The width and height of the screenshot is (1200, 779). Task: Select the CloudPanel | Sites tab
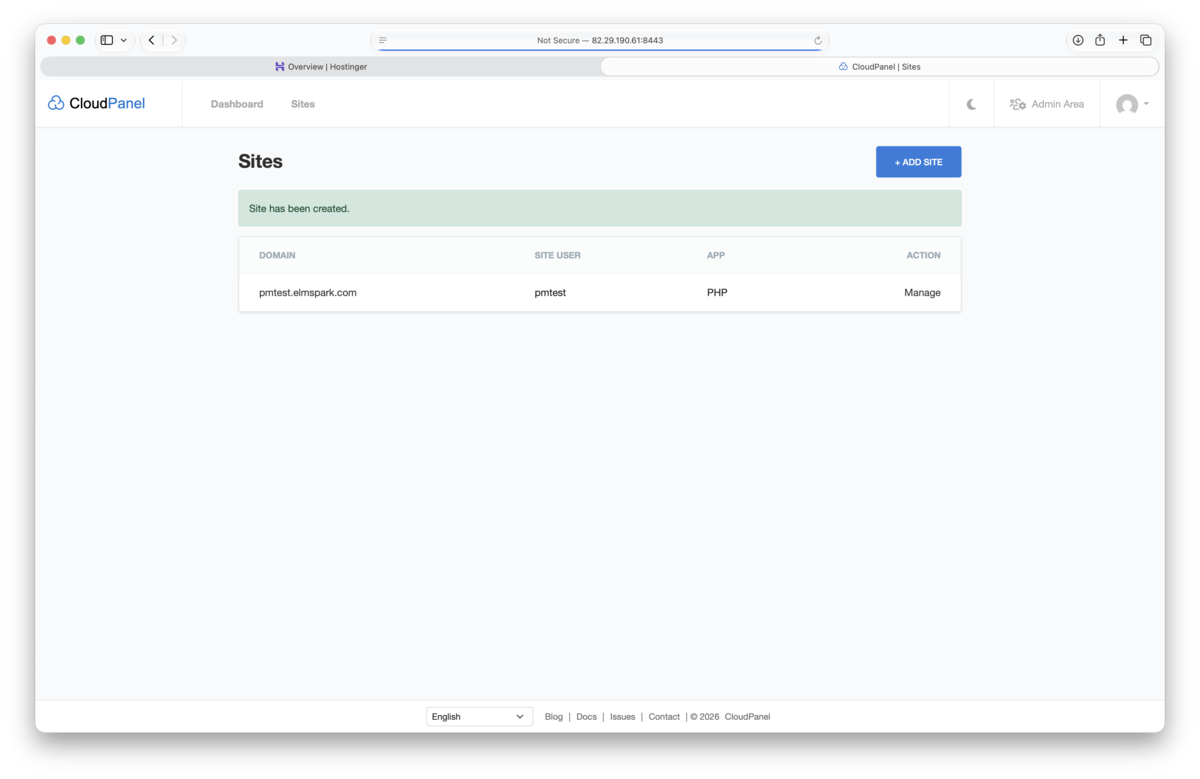pyautogui.click(x=880, y=67)
